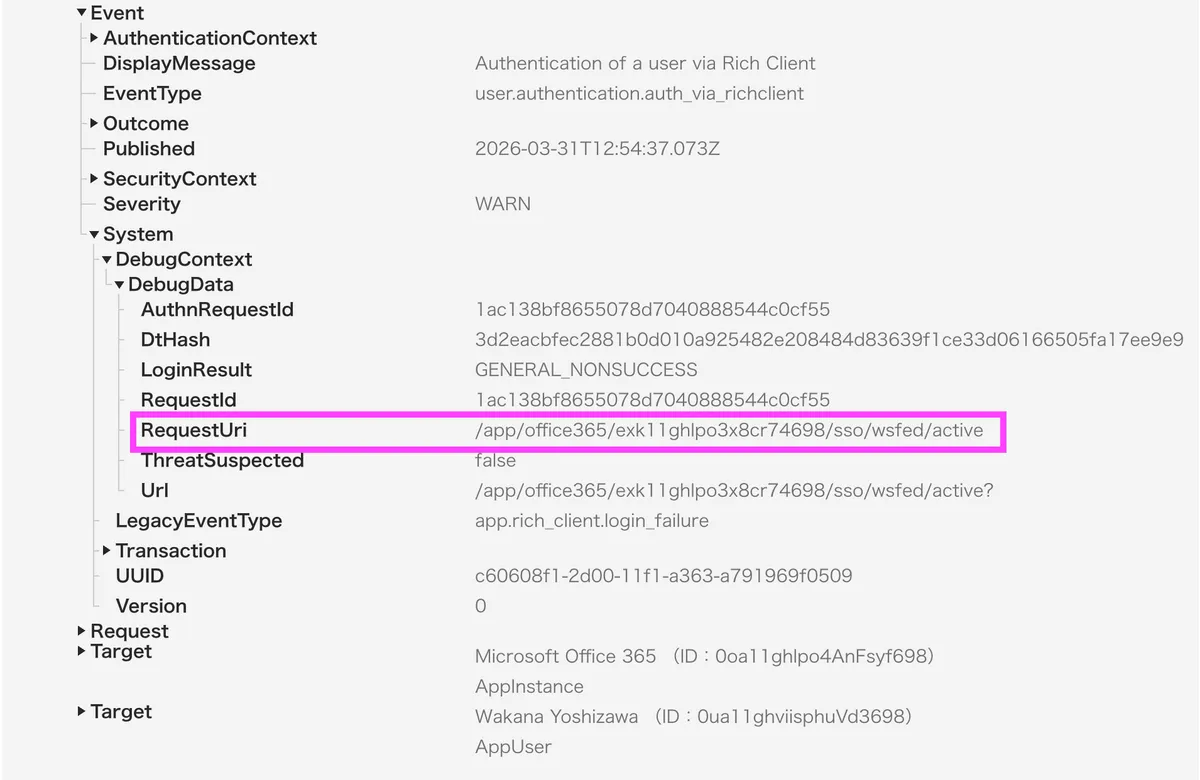Collapse the DebugContext node
1200x780 pixels.
pyautogui.click(x=107, y=260)
